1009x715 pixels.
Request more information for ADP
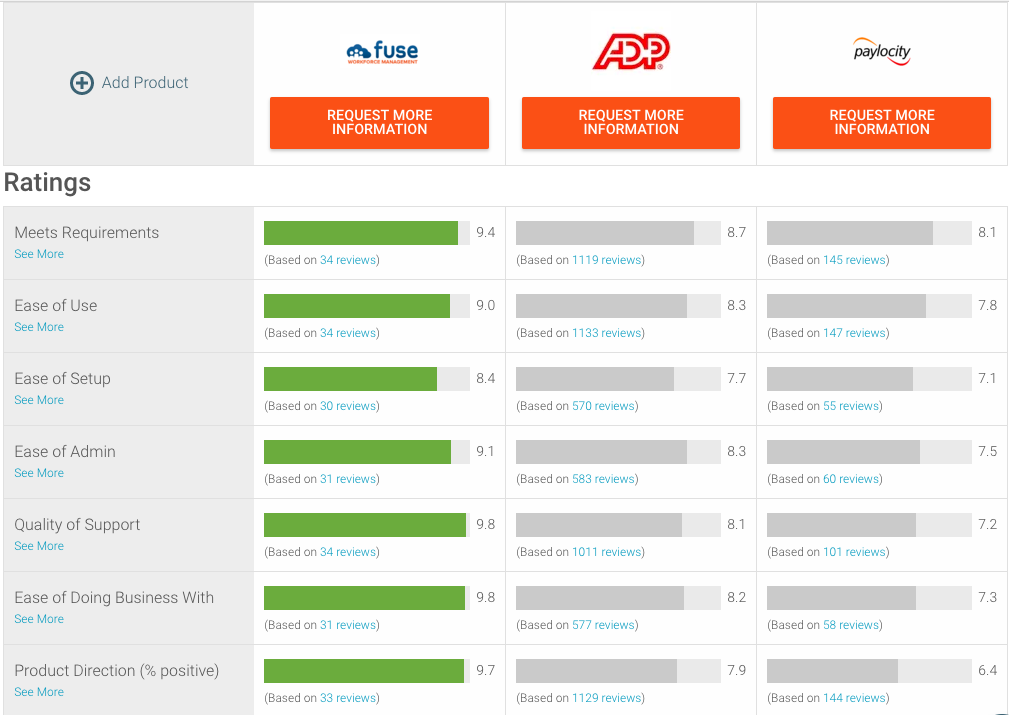[631, 123]
